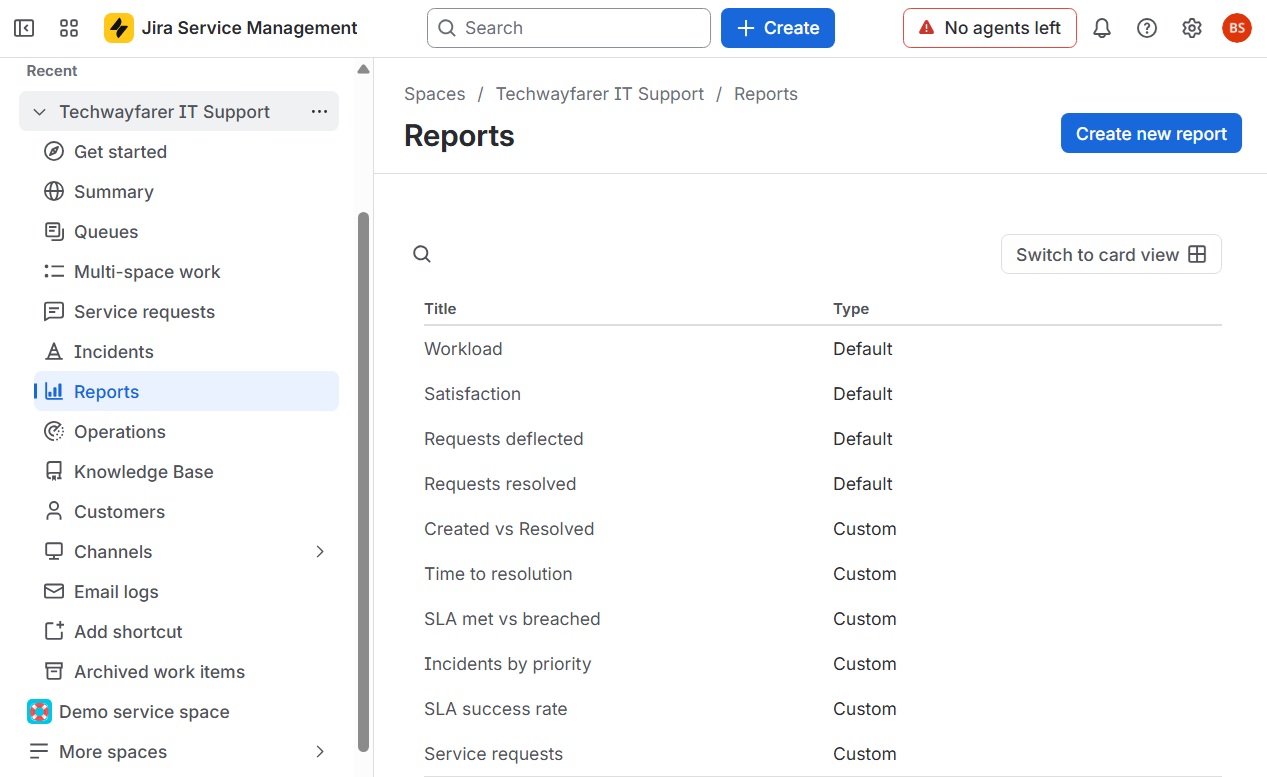The height and width of the screenshot is (777, 1267).
Task: Click the sidebar vertical scrollbar
Action: point(364,480)
